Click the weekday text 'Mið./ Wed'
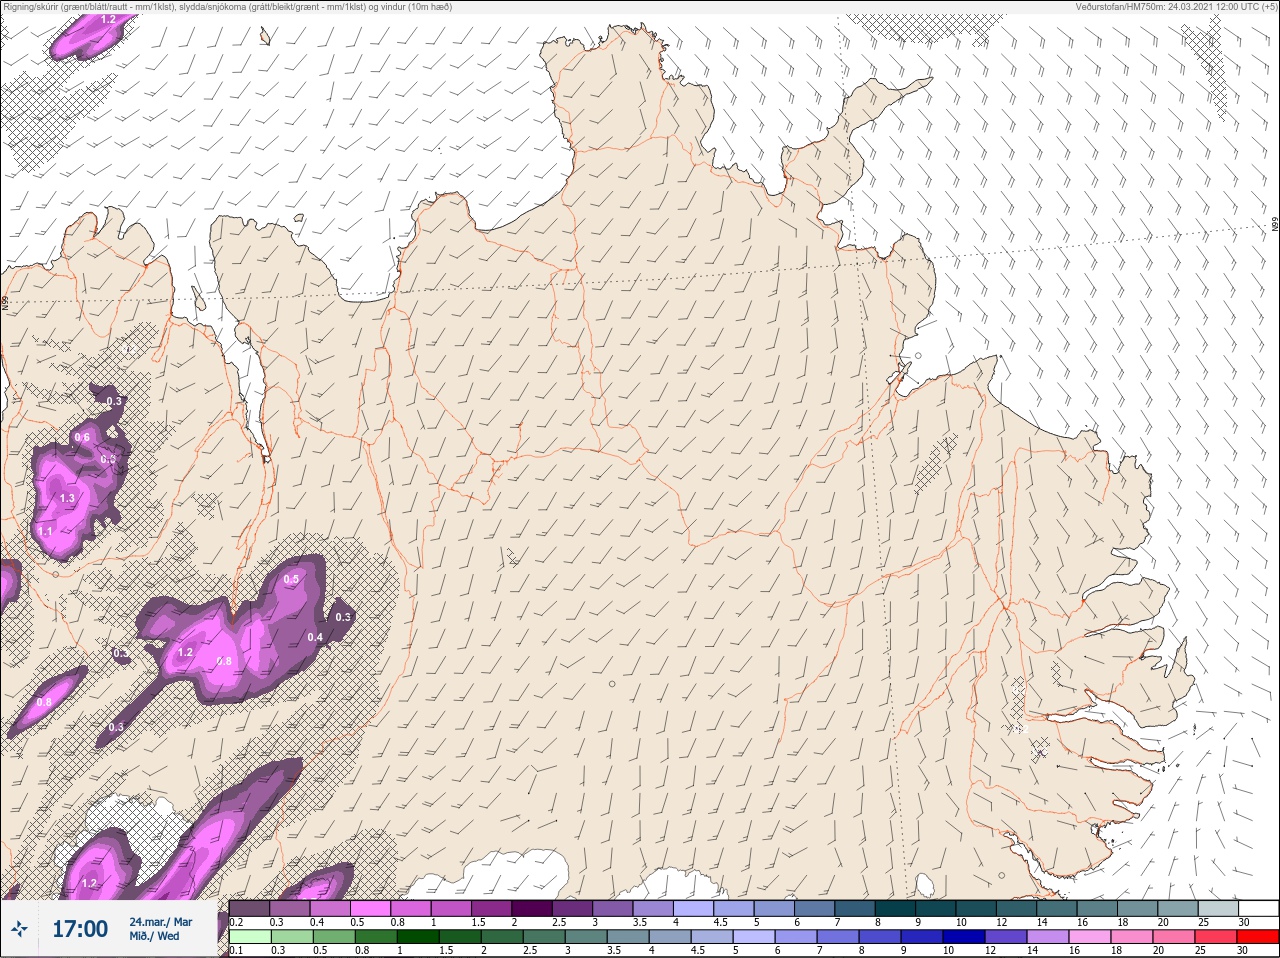 [154, 937]
